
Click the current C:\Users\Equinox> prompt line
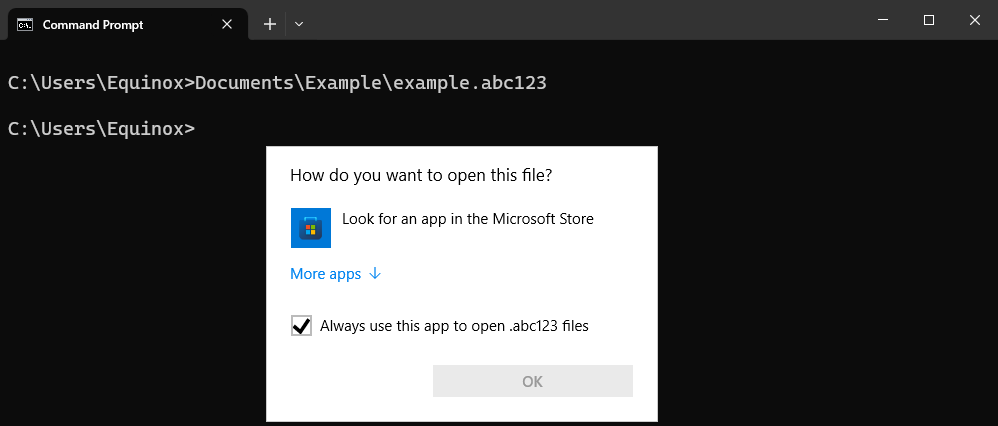101,129
